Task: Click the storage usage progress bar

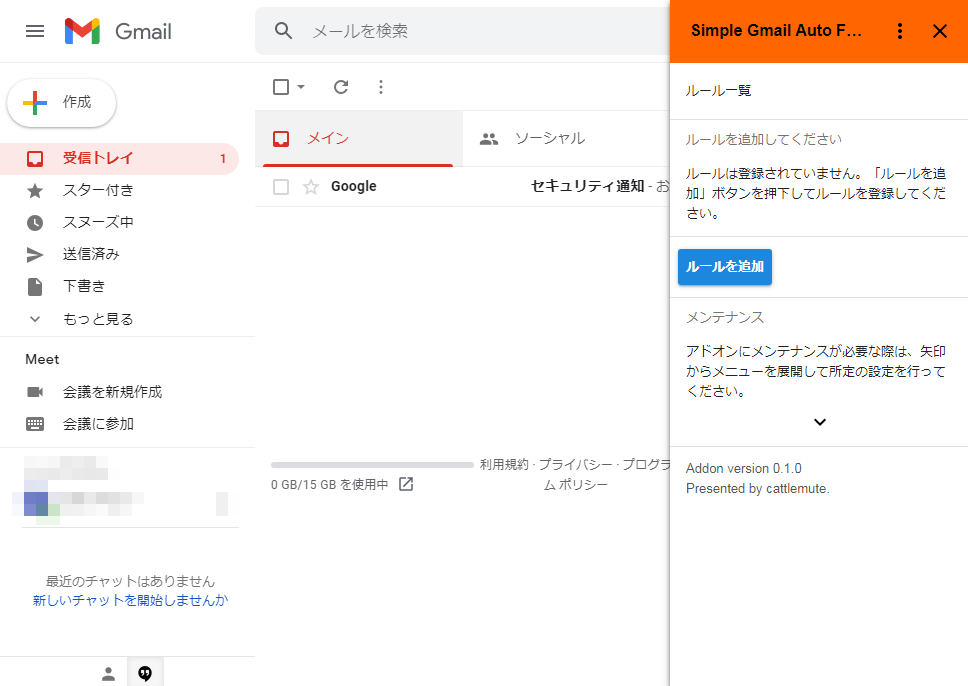Action: coord(372,465)
